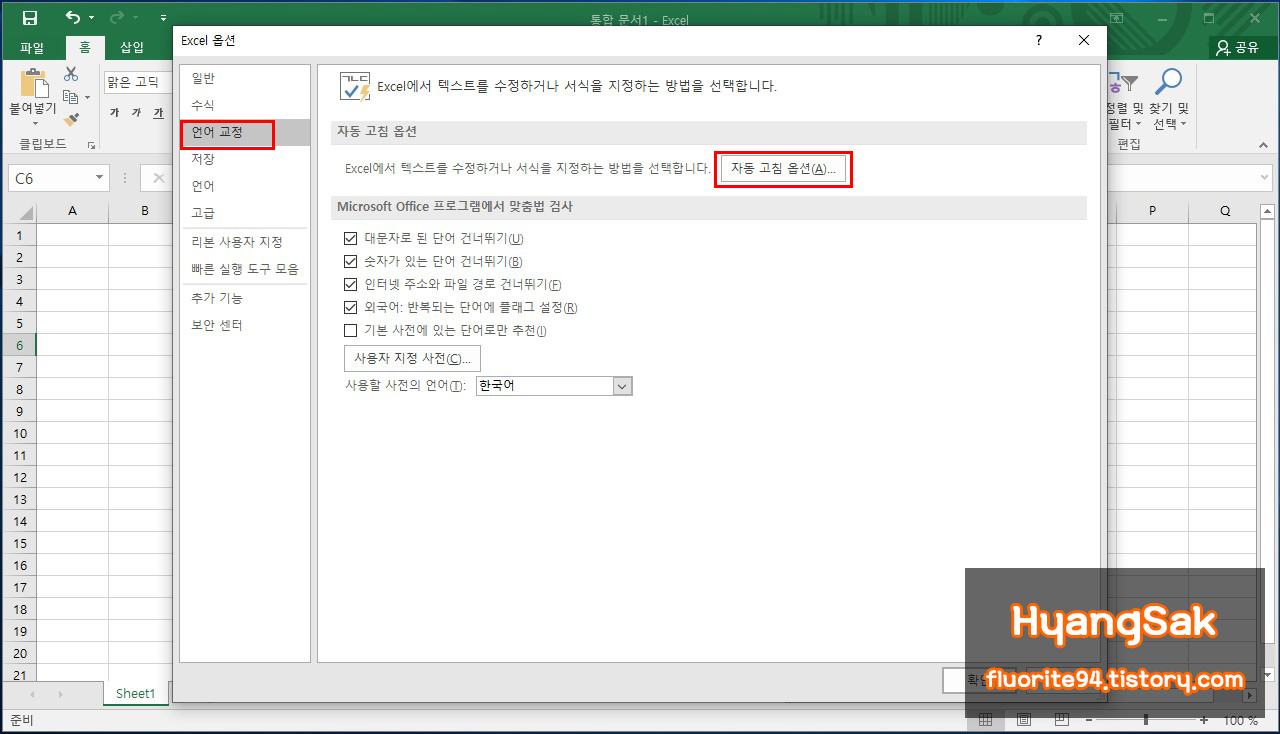Screen dimensions: 1280x734
Task: Click the 100% zoom level
Action: click(1240, 720)
